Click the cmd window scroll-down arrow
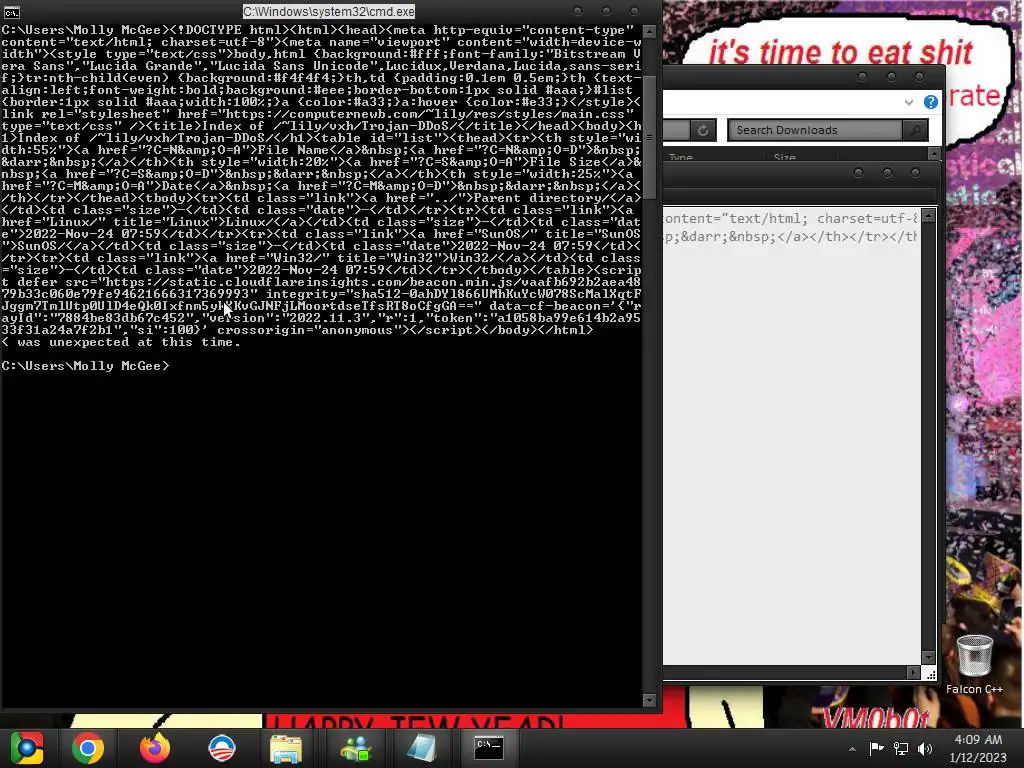1024x768 pixels. (x=649, y=700)
